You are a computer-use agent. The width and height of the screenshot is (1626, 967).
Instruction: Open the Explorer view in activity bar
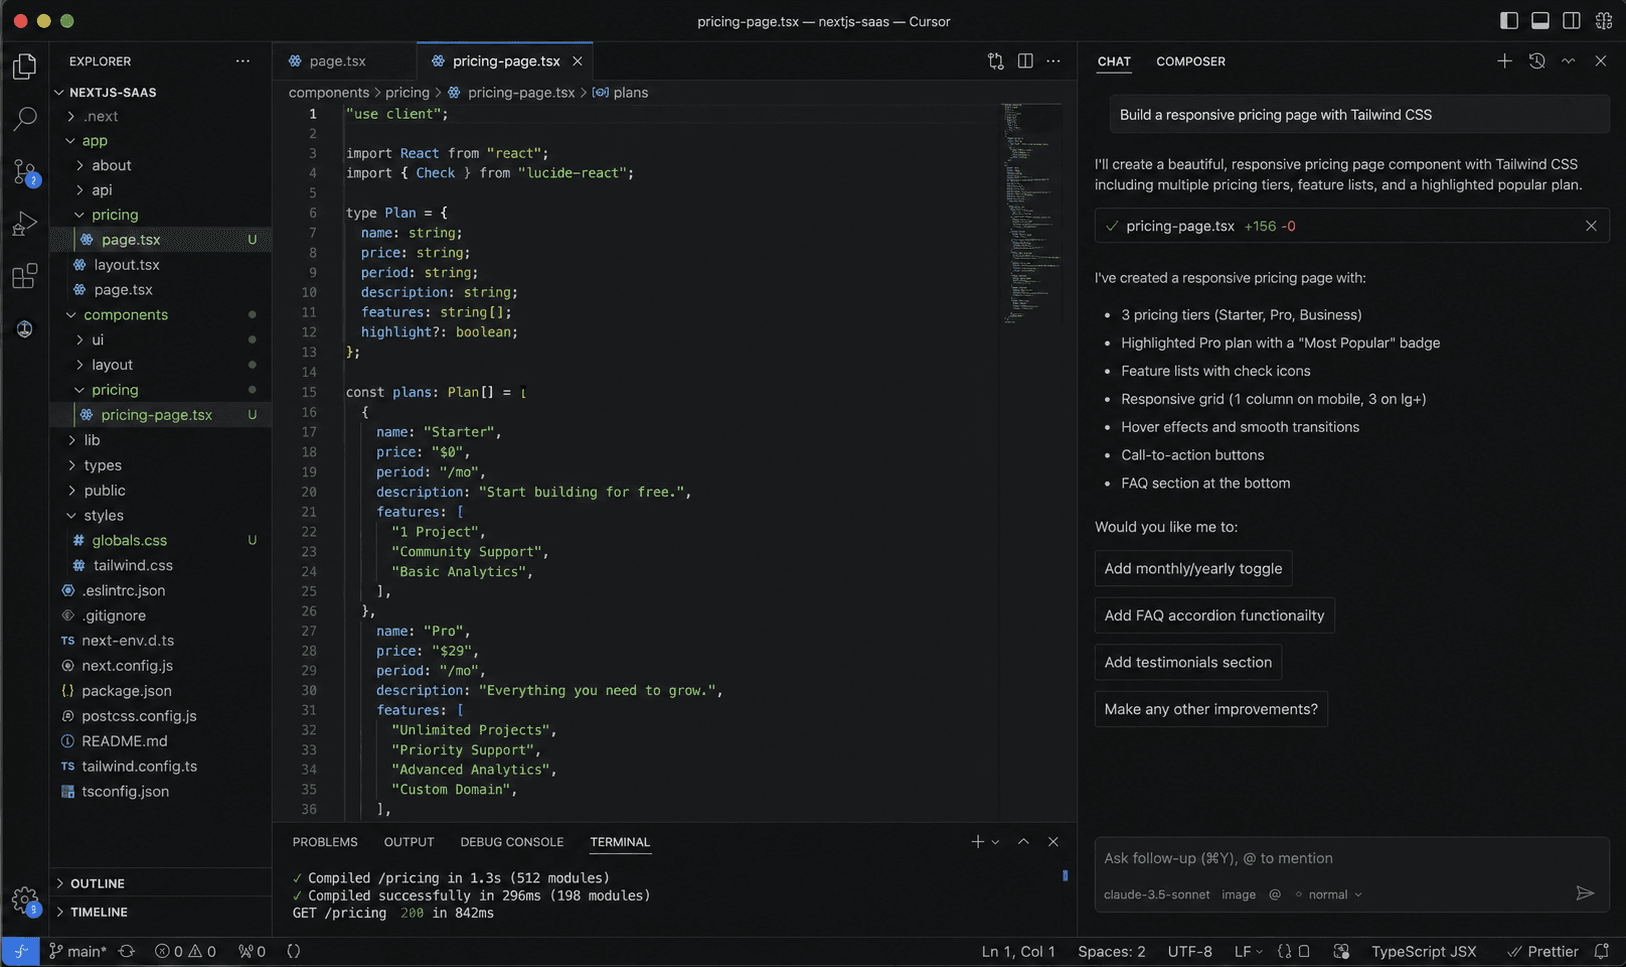pos(25,66)
